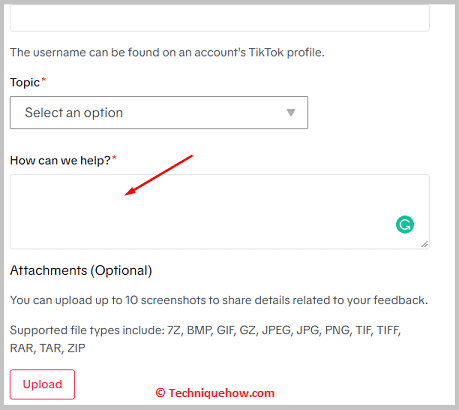The width and height of the screenshot is (459, 410).
Task: Click the copyright symbol in the watermark
Action: pos(160,393)
